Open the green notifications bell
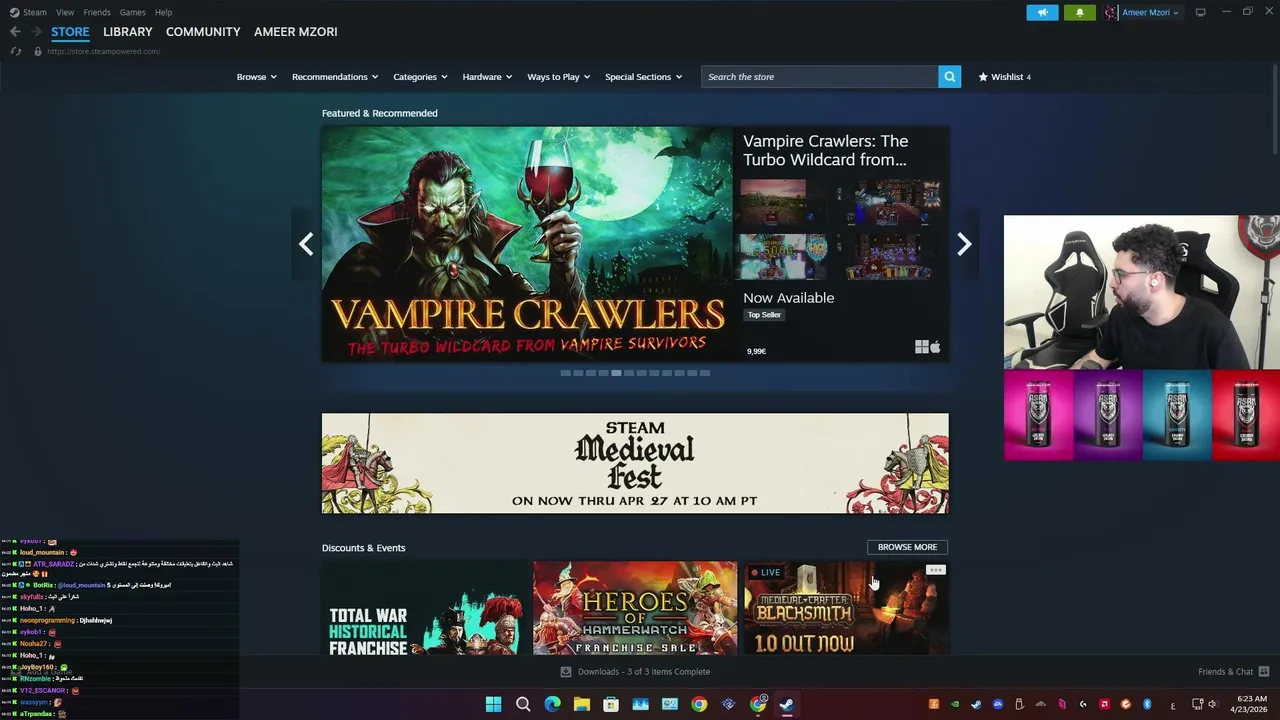The width and height of the screenshot is (1280, 720). point(1079,12)
